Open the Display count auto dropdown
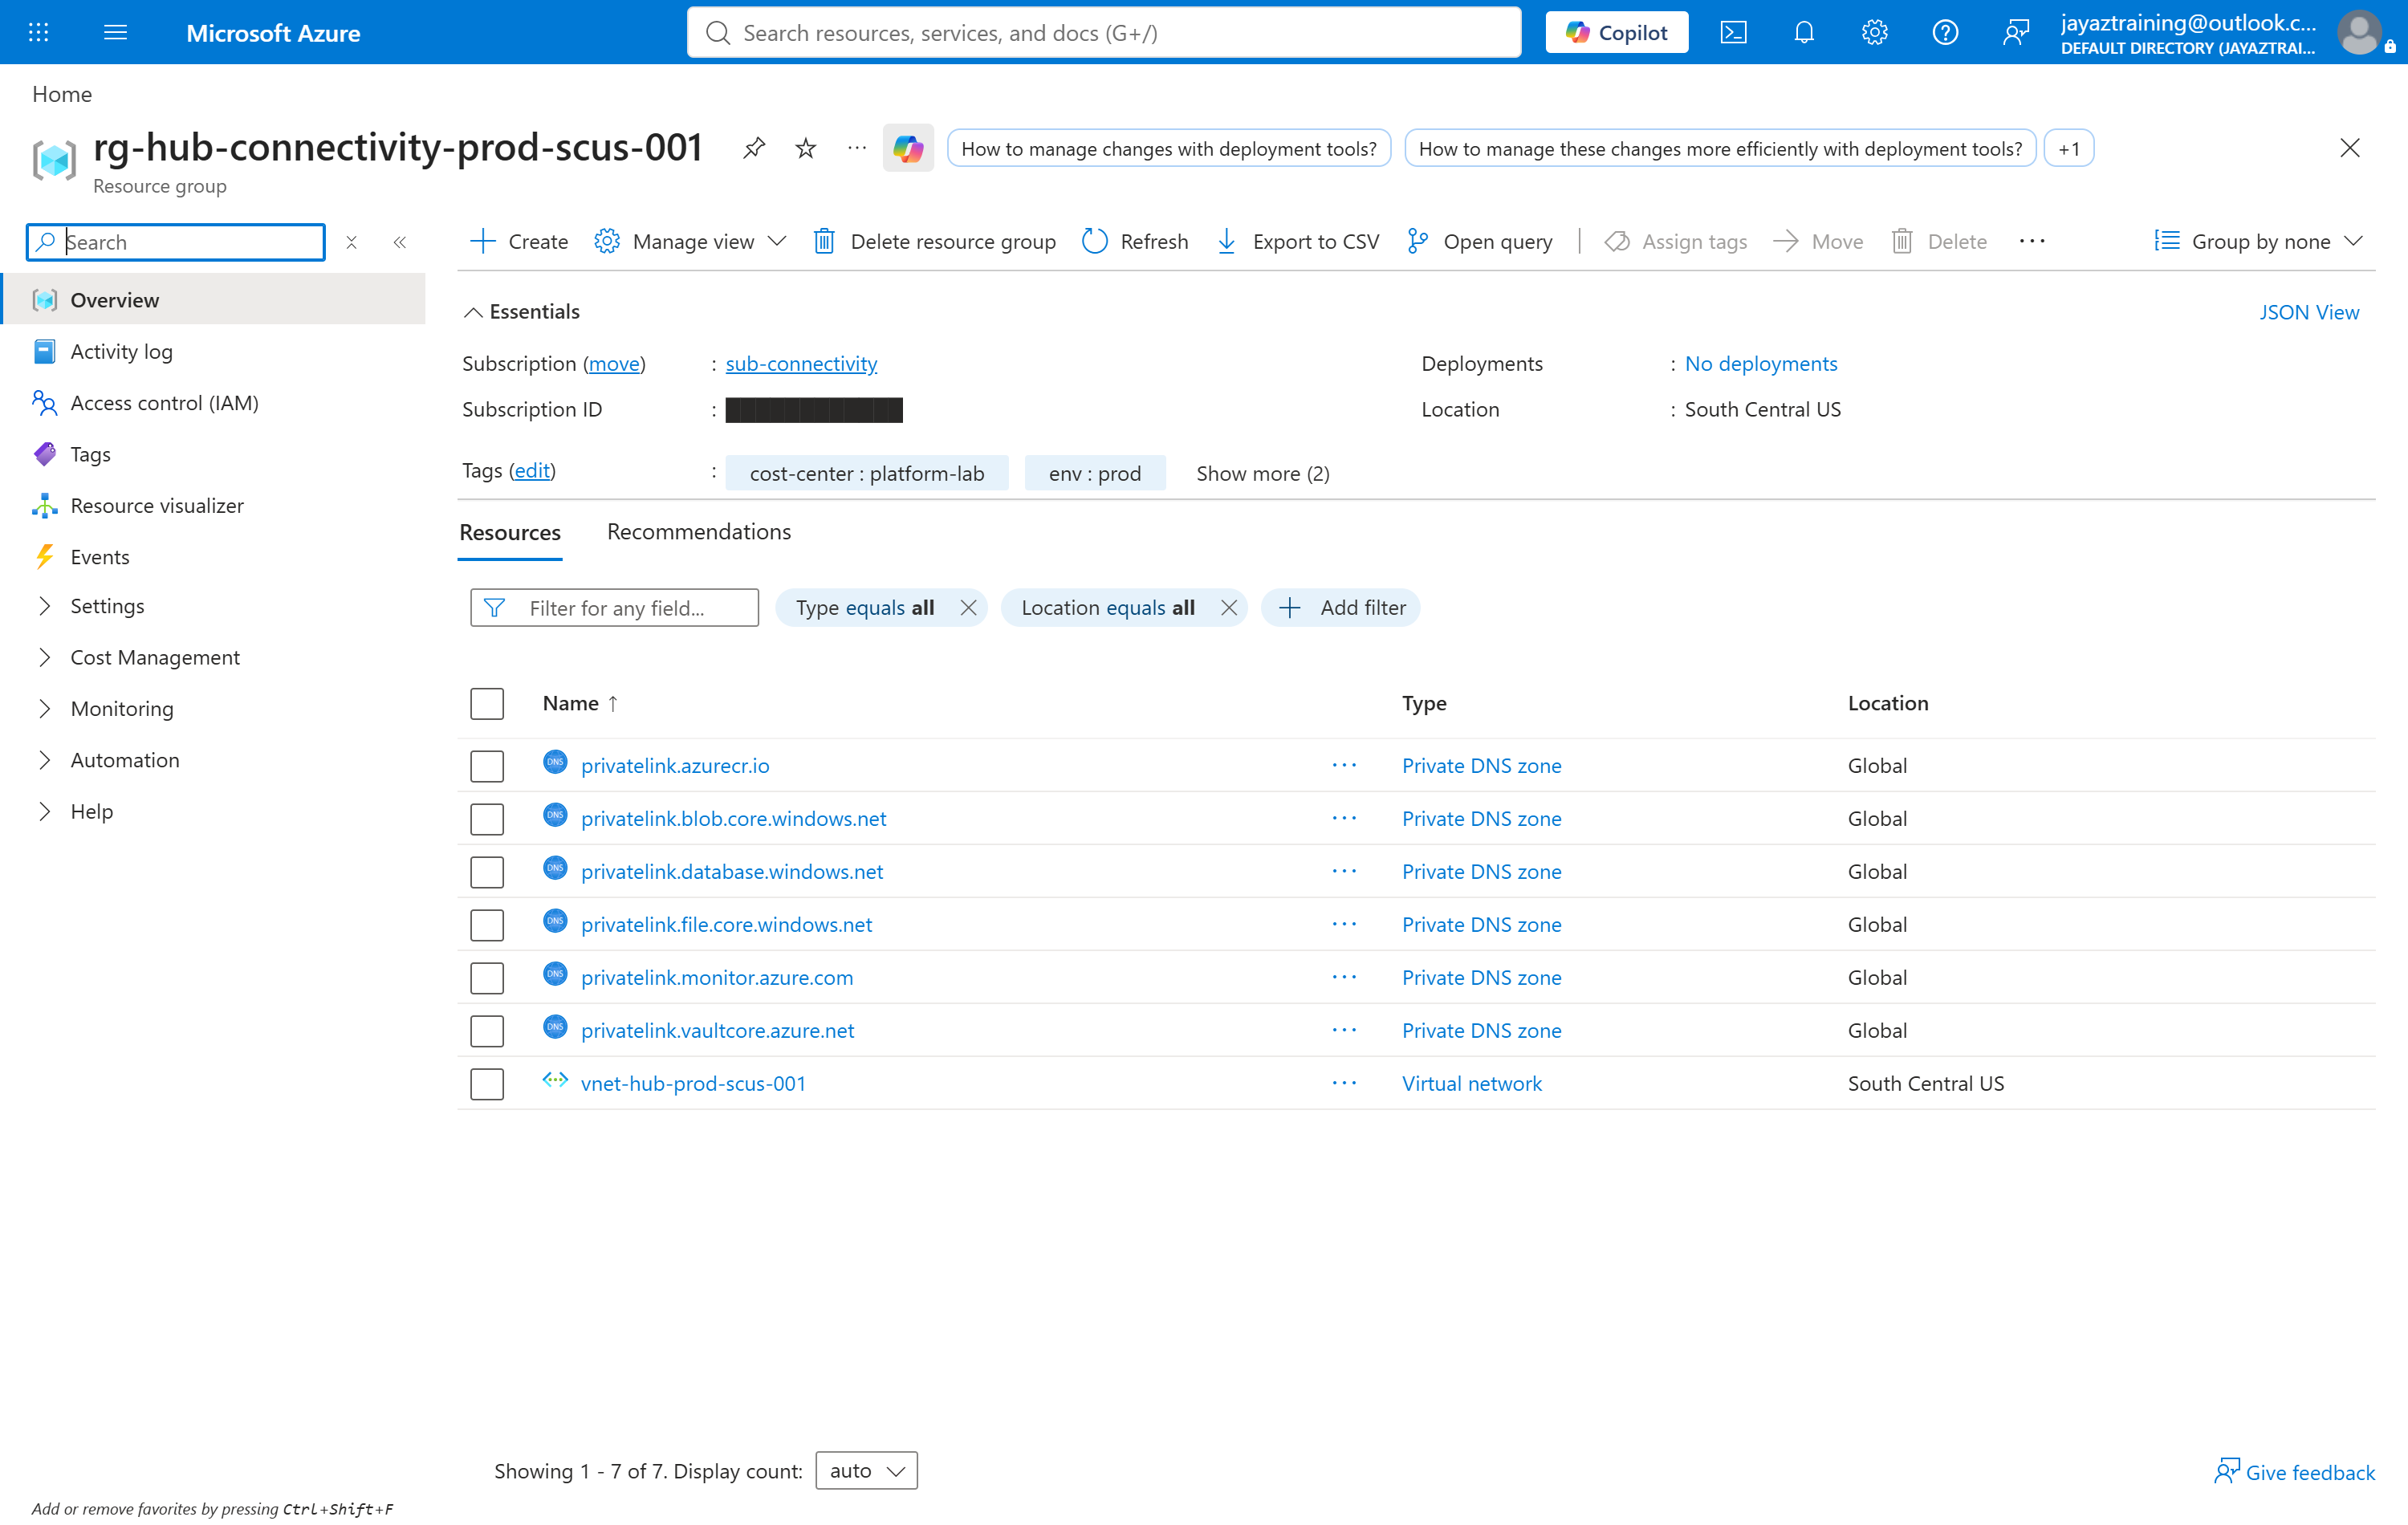The width and height of the screenshot is (2408, 1525). click(866, 1470)
